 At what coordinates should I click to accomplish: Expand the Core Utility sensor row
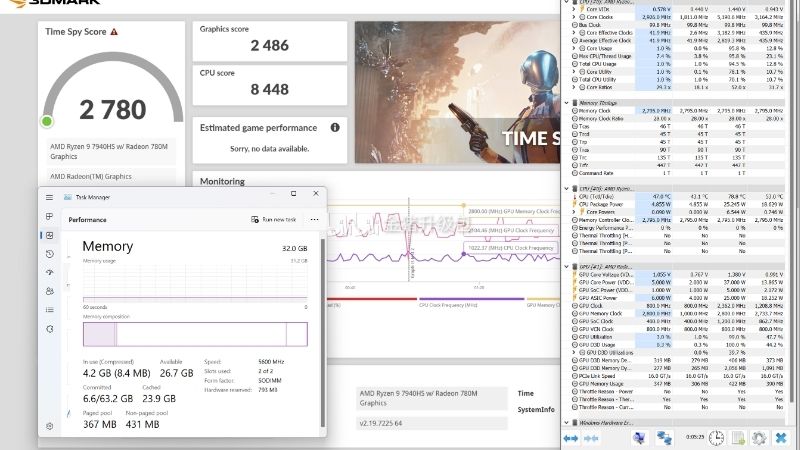pyautogui.click(x=574, y=71)
